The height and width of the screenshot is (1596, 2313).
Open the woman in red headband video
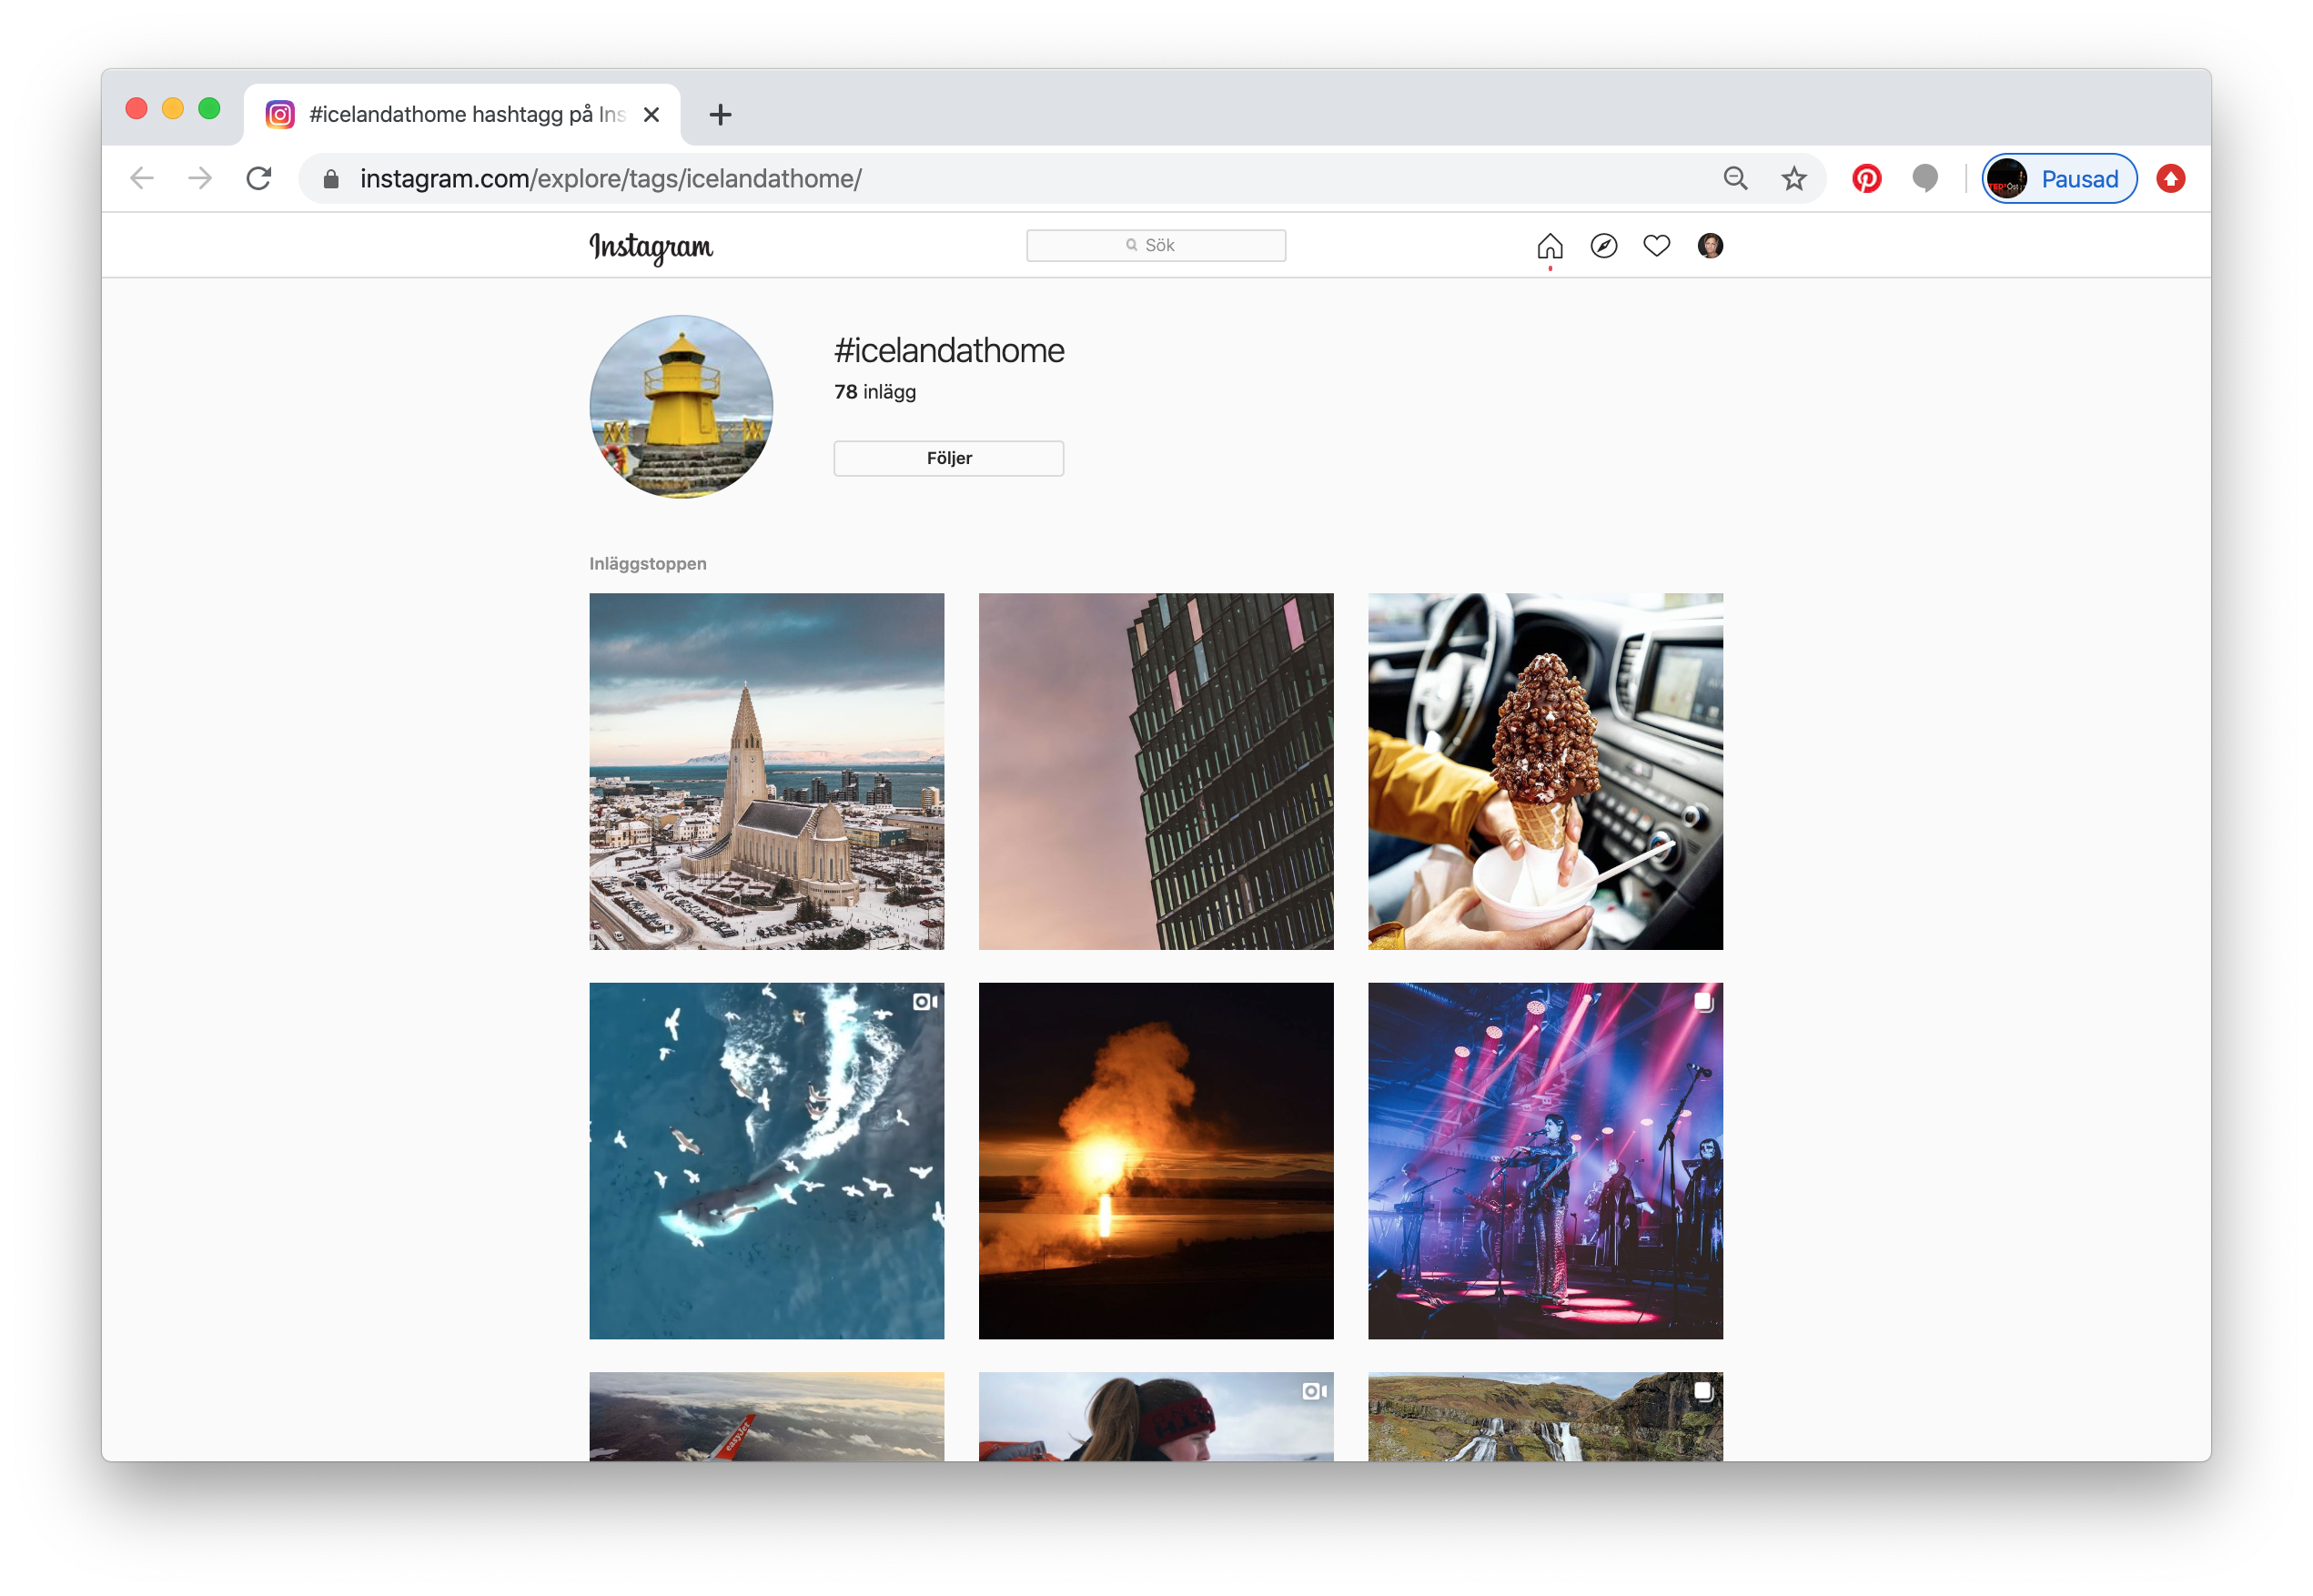pyautogui.click(x=1156, y=1416)
